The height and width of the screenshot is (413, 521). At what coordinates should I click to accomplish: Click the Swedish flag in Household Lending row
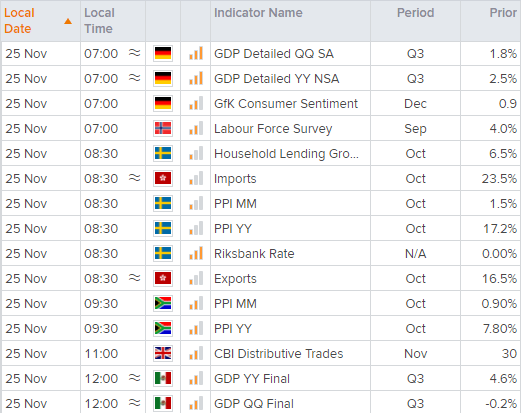tap(163, 153)
